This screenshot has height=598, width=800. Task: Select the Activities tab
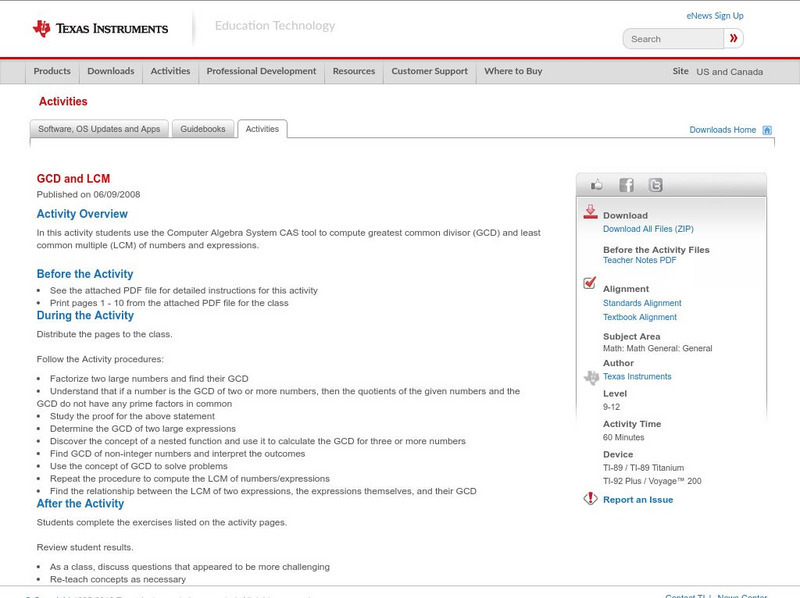pyautogui.click(x=262, y=129)
